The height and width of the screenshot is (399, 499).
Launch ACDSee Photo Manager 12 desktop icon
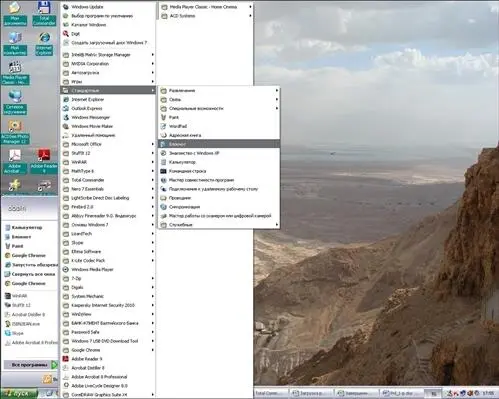pos(15,132)
